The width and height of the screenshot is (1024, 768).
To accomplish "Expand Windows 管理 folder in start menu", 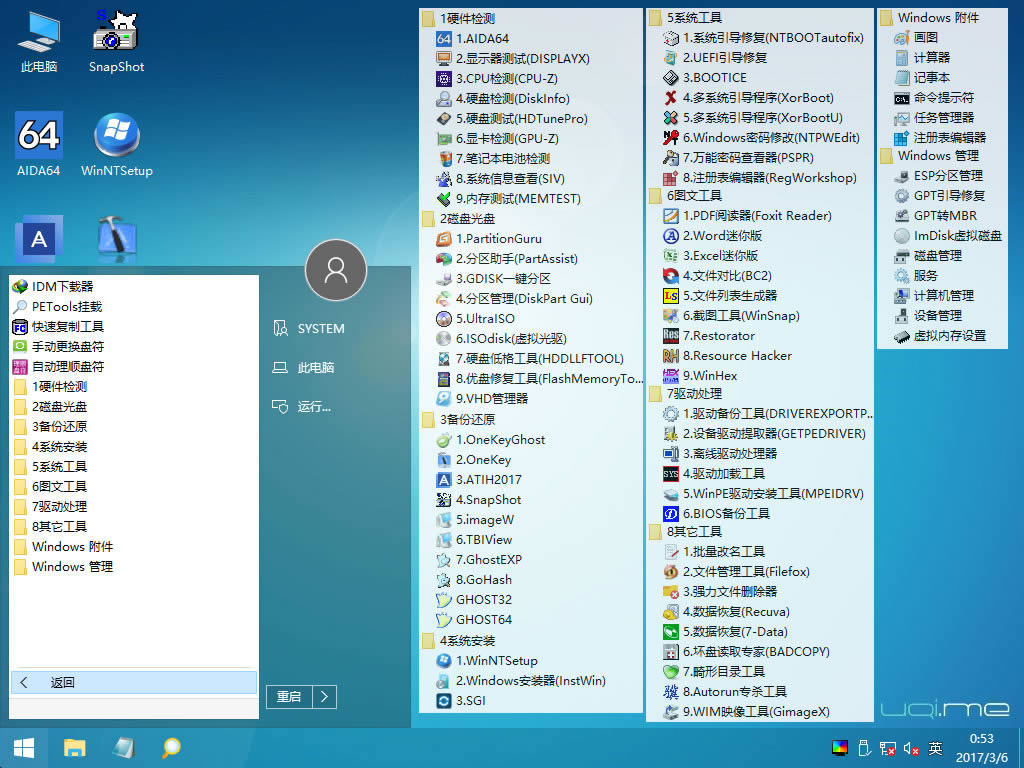I will [134, 567].
